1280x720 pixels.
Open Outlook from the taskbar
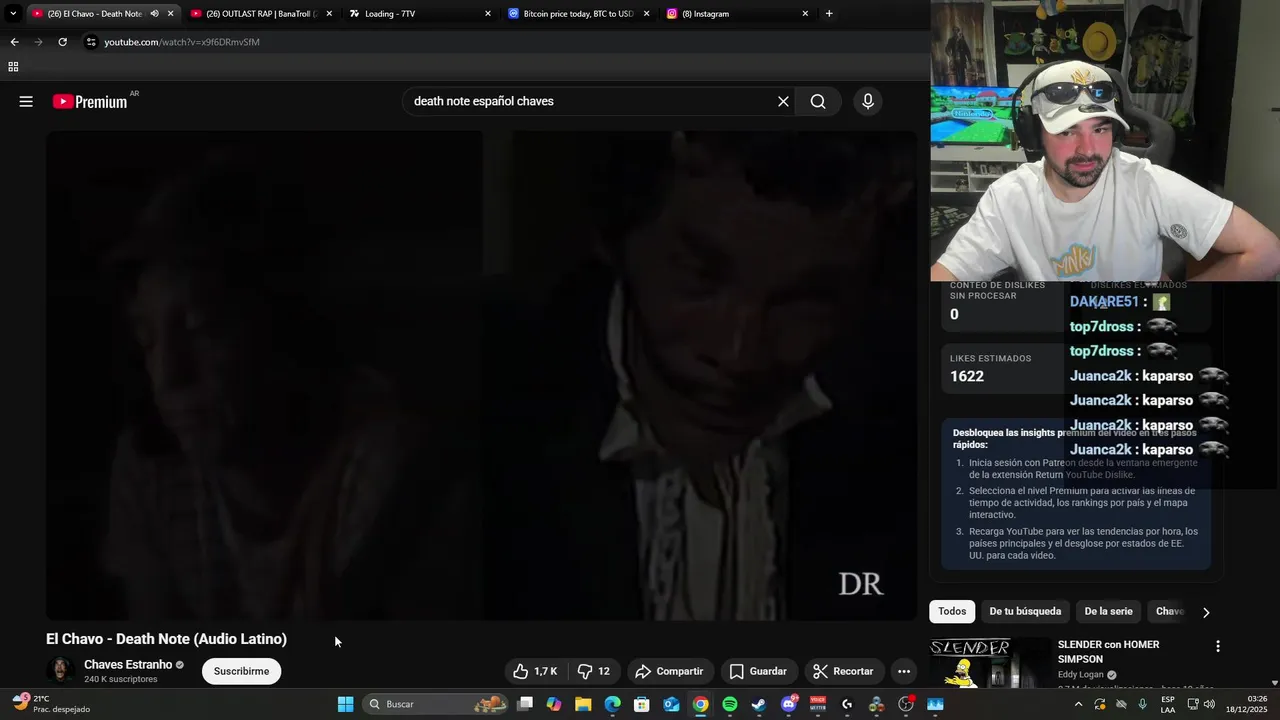[x=671, y=704]
